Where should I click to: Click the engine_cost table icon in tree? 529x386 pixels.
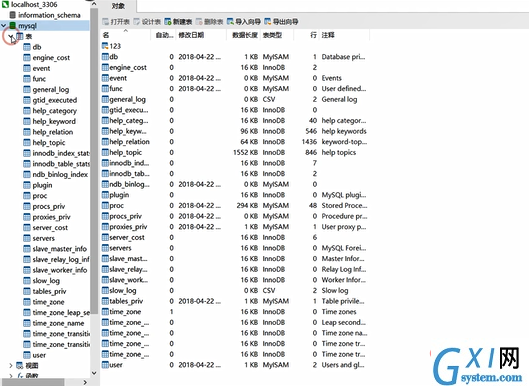27,58
